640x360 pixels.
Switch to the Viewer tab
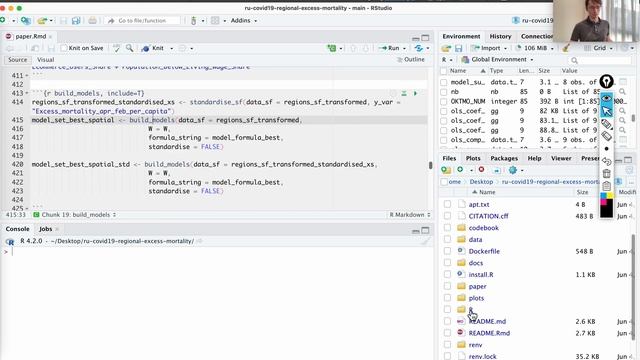tap(561, 158)
